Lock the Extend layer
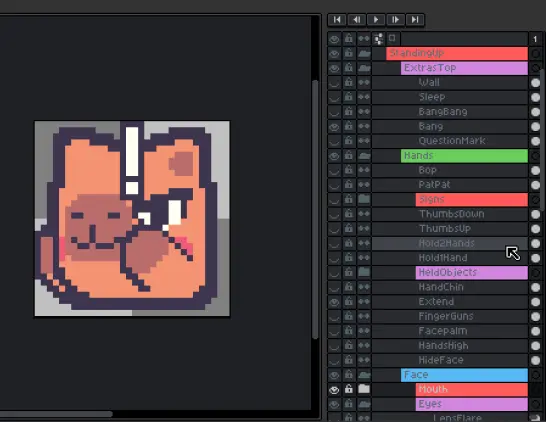The width and height of the screenshot is (546, 422). (349, 302)
